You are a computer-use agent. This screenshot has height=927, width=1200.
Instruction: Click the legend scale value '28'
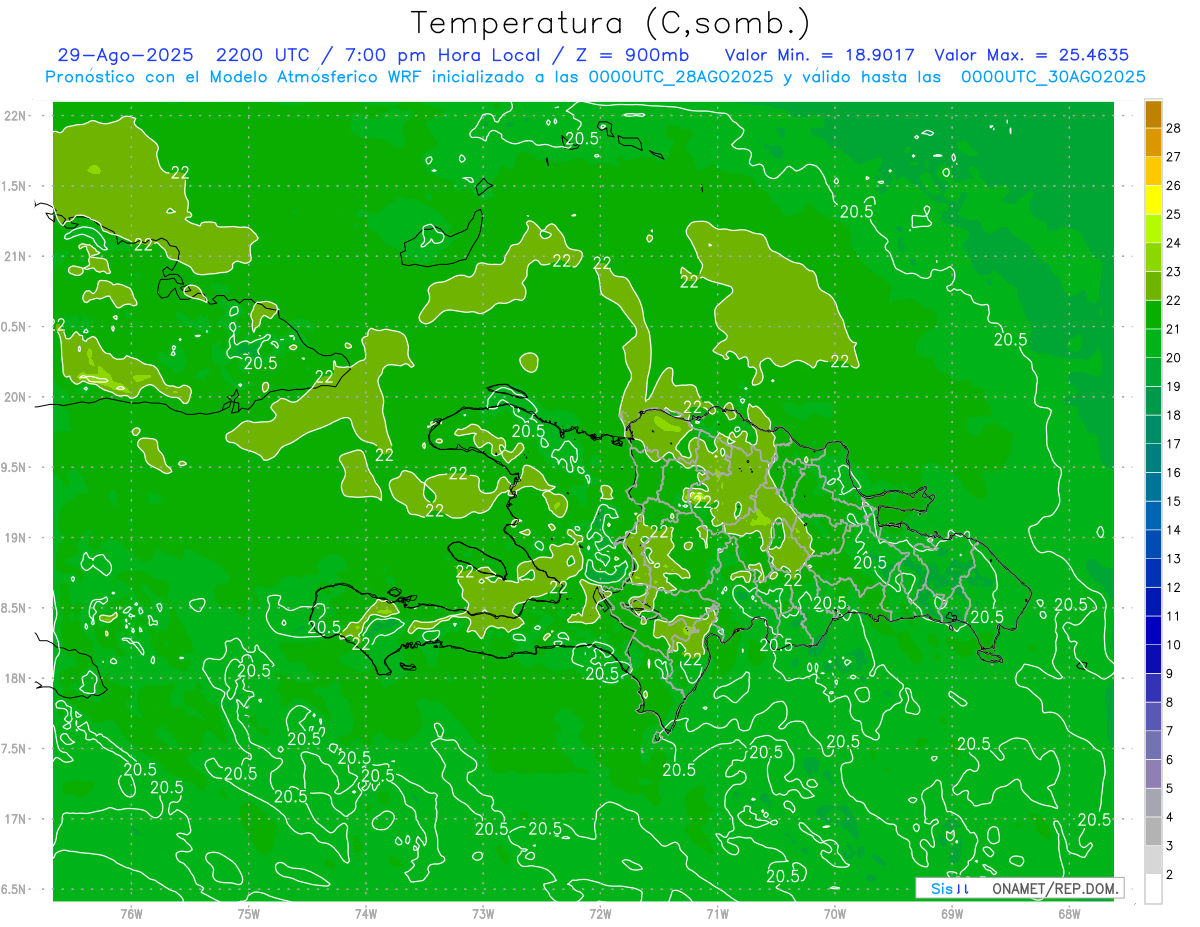(1174, 128)
